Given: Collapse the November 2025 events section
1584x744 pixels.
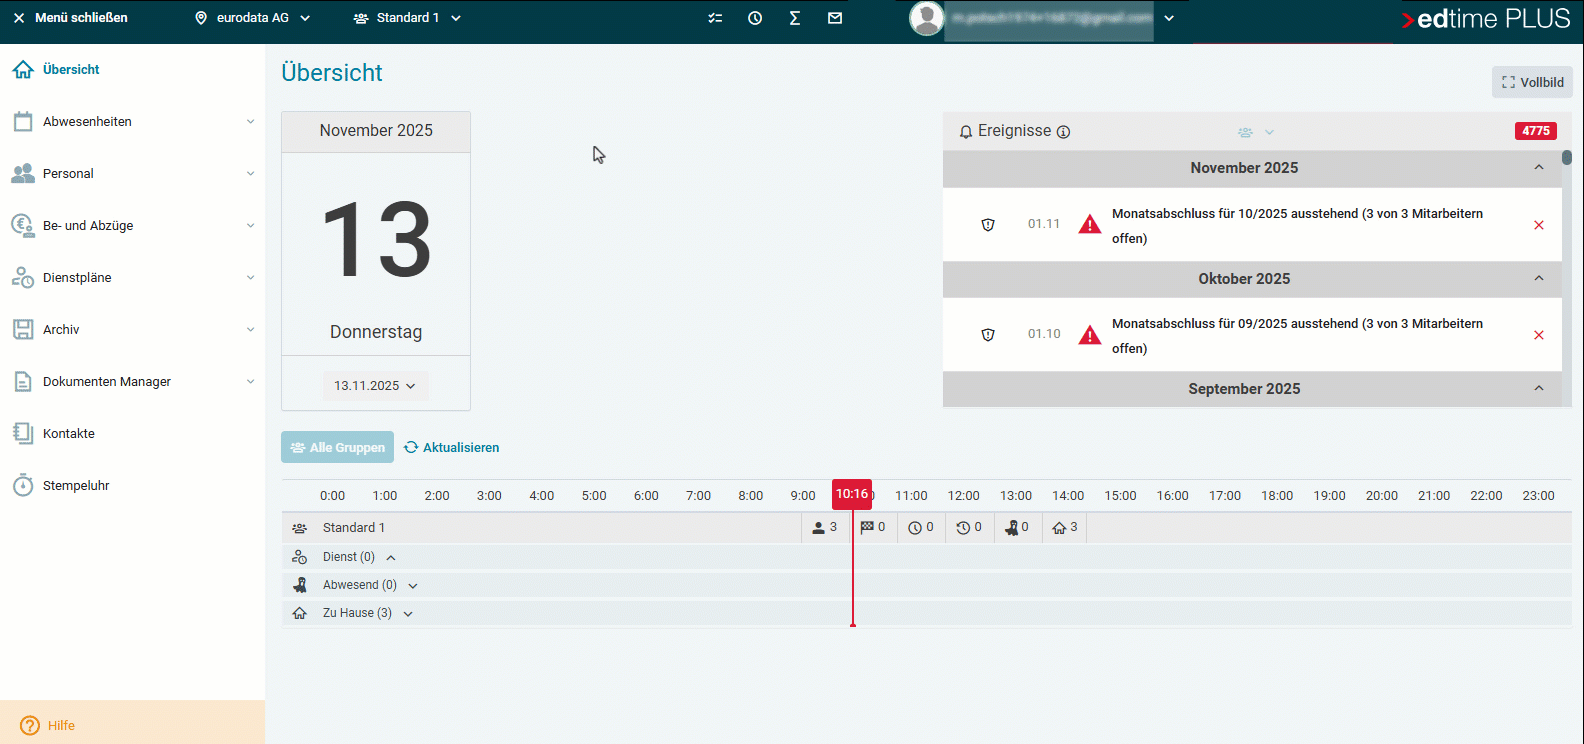Looking at the screenshot, I should tap(1539, 168).
